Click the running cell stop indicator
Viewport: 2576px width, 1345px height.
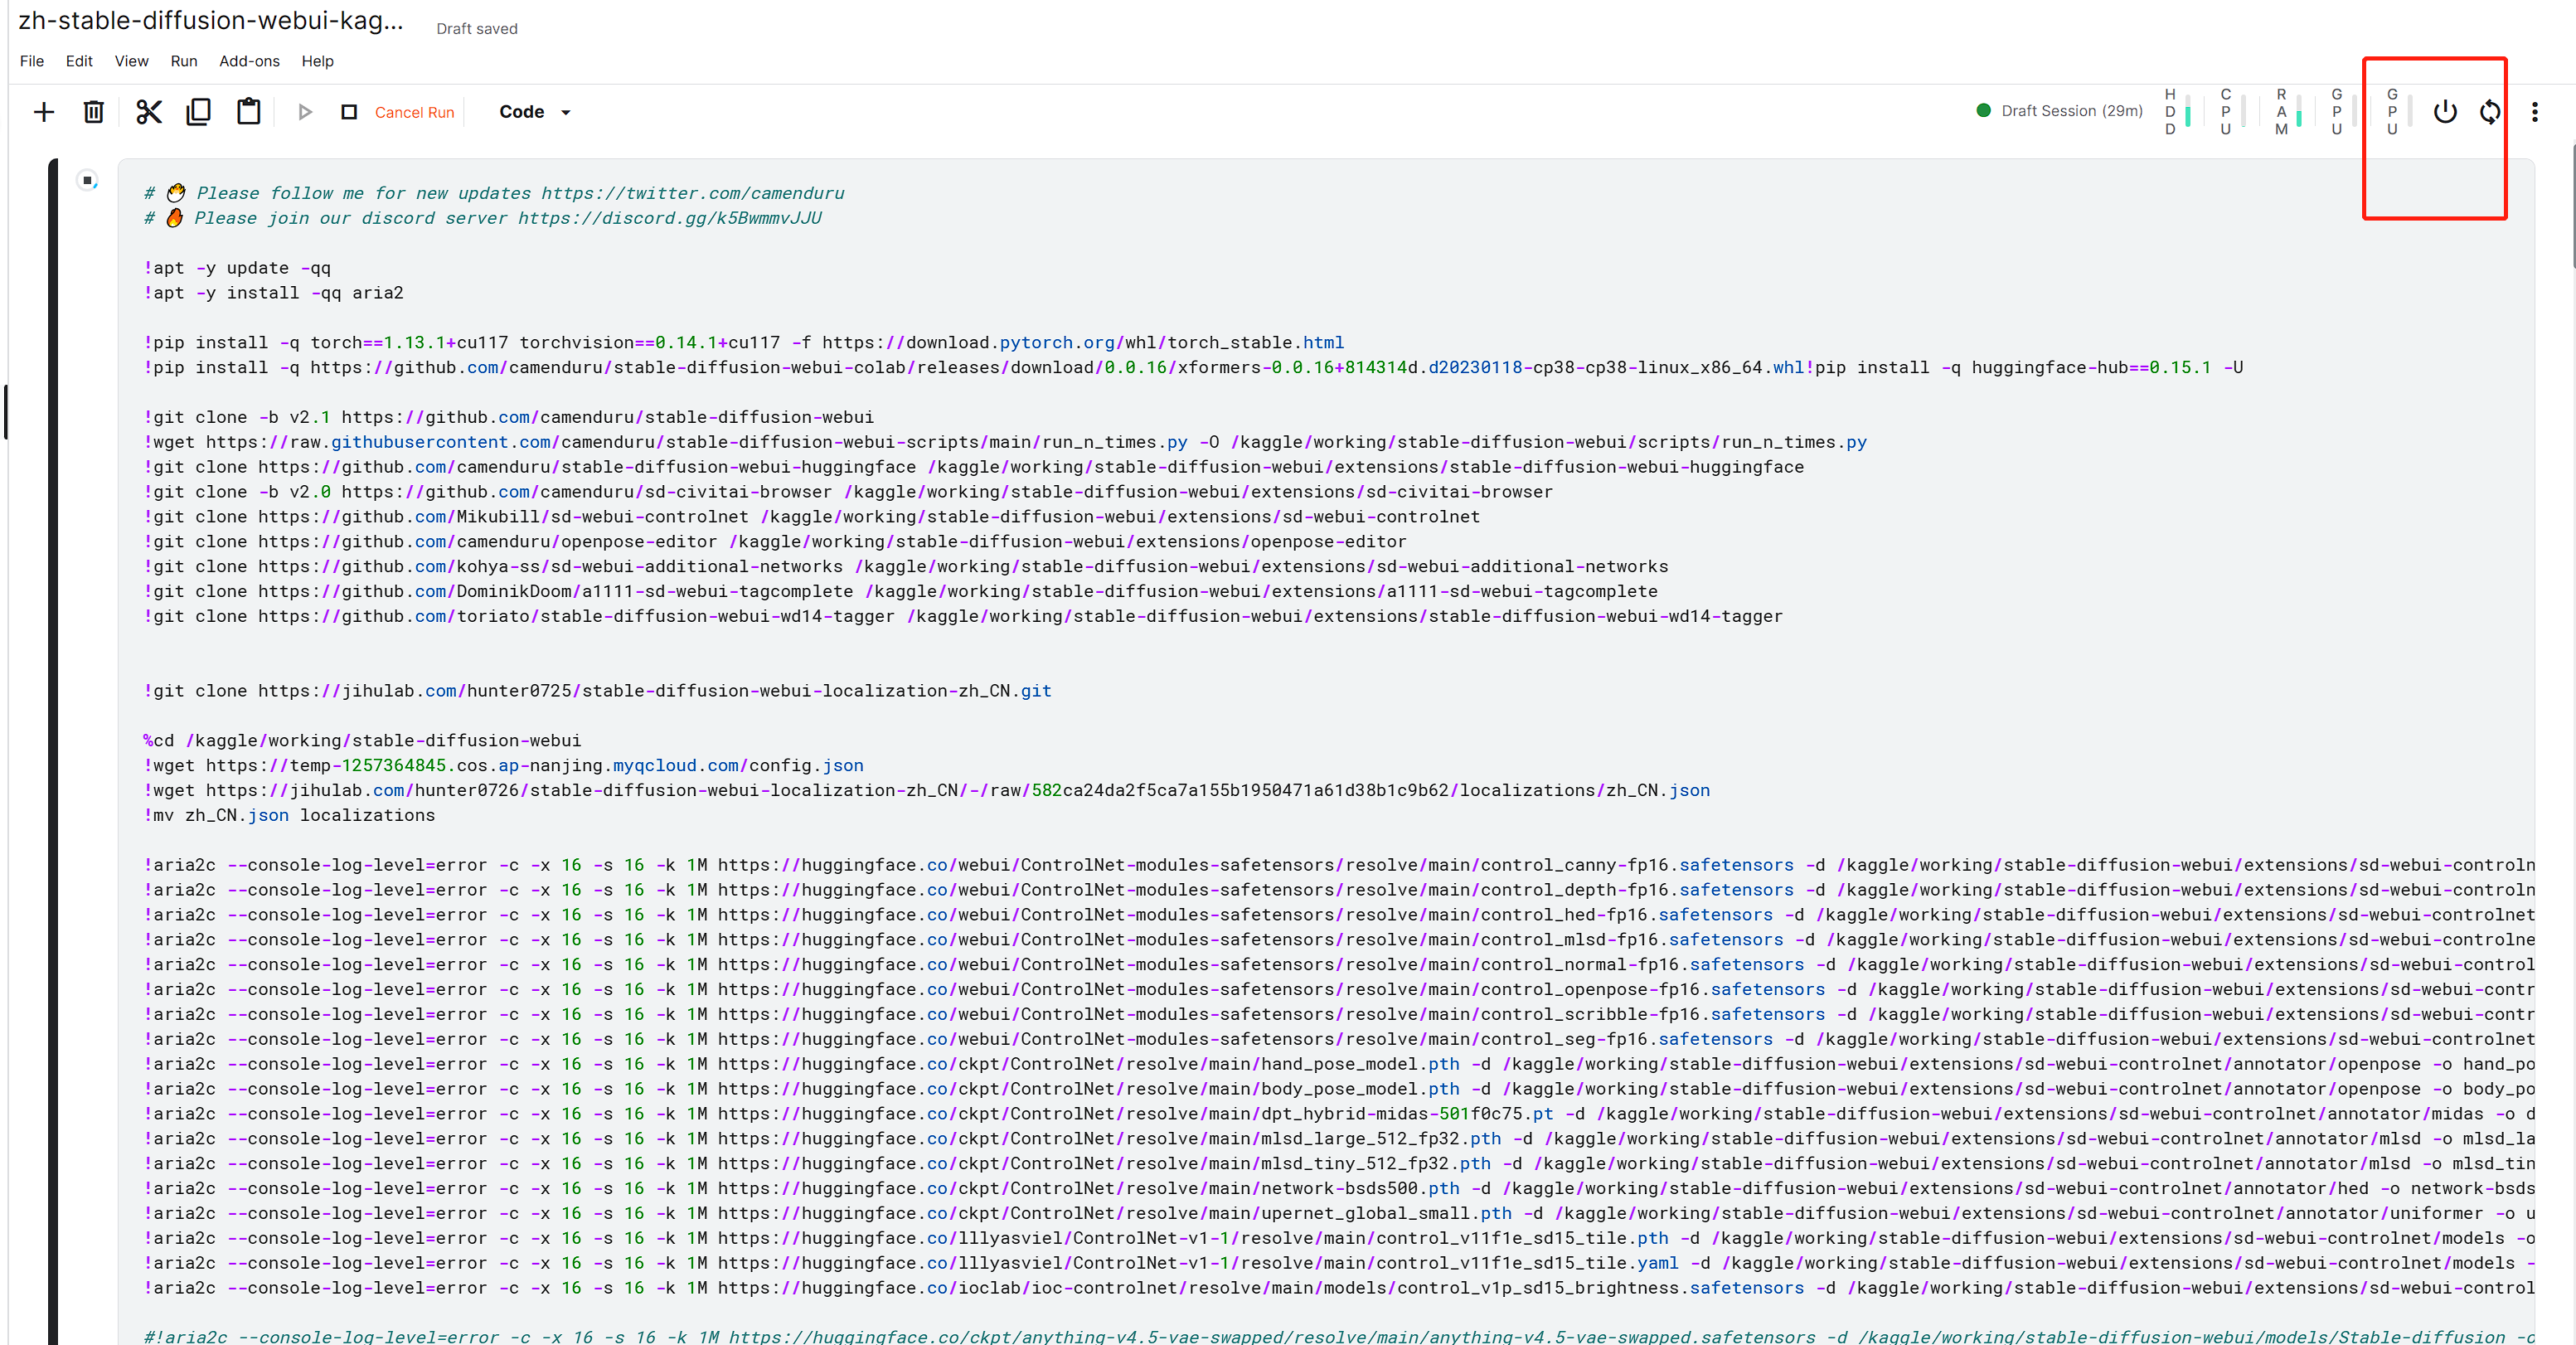(x=87, y=180)
